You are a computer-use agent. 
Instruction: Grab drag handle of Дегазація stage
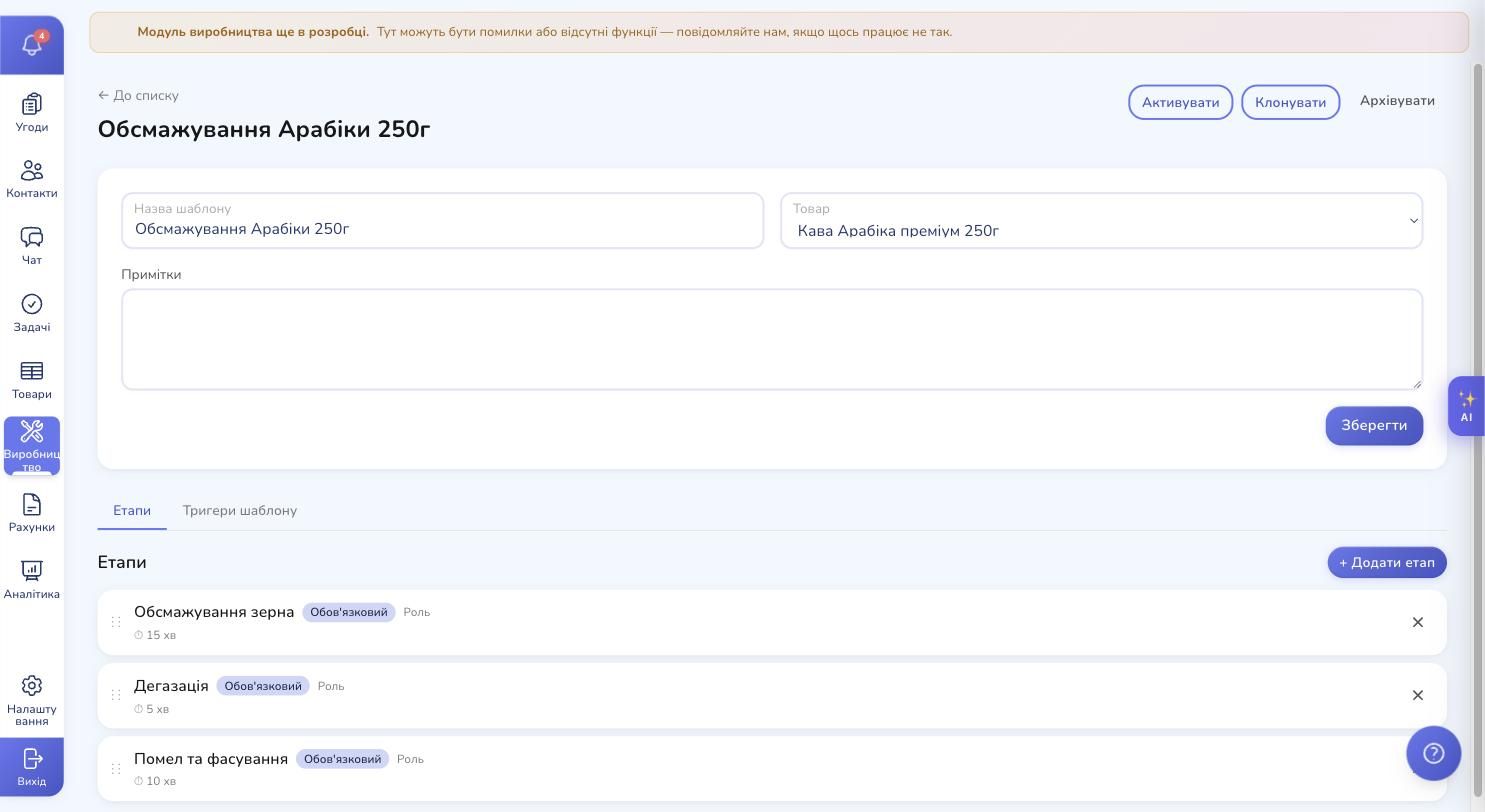(116, 695)
